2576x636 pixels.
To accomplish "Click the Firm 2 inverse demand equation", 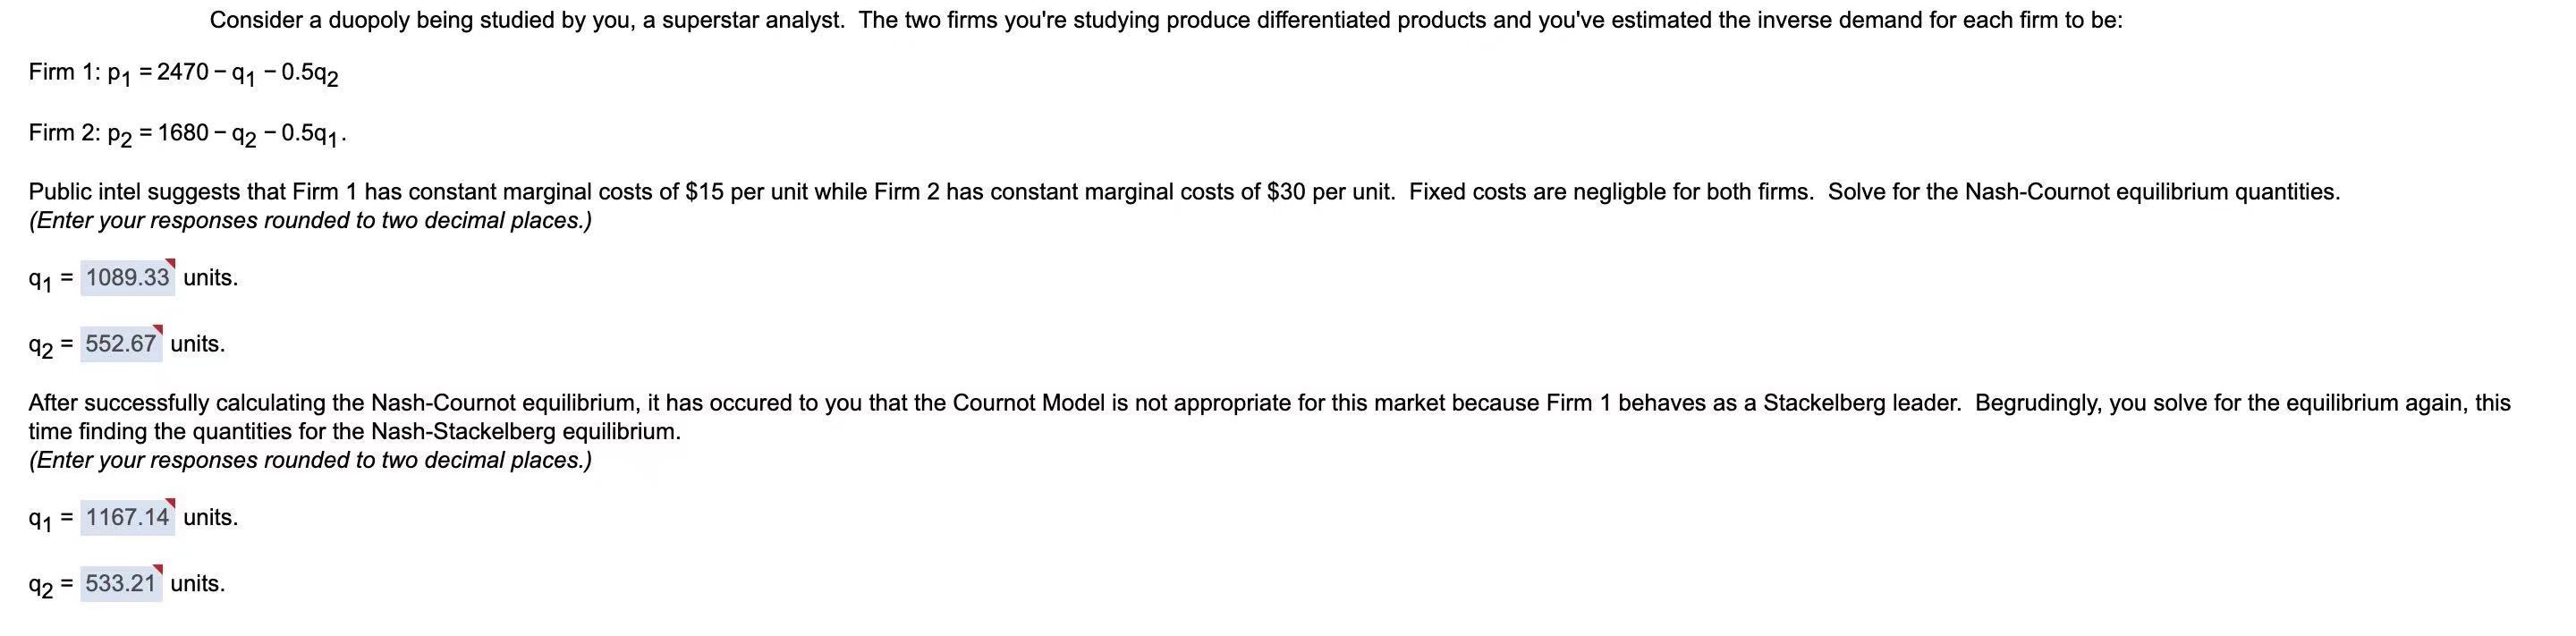I will [x=187, y=132].
